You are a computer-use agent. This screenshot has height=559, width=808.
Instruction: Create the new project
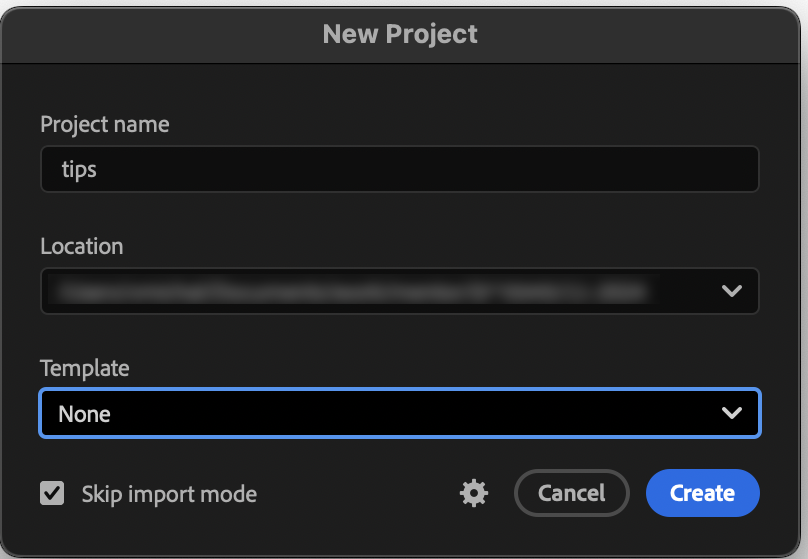702,493
